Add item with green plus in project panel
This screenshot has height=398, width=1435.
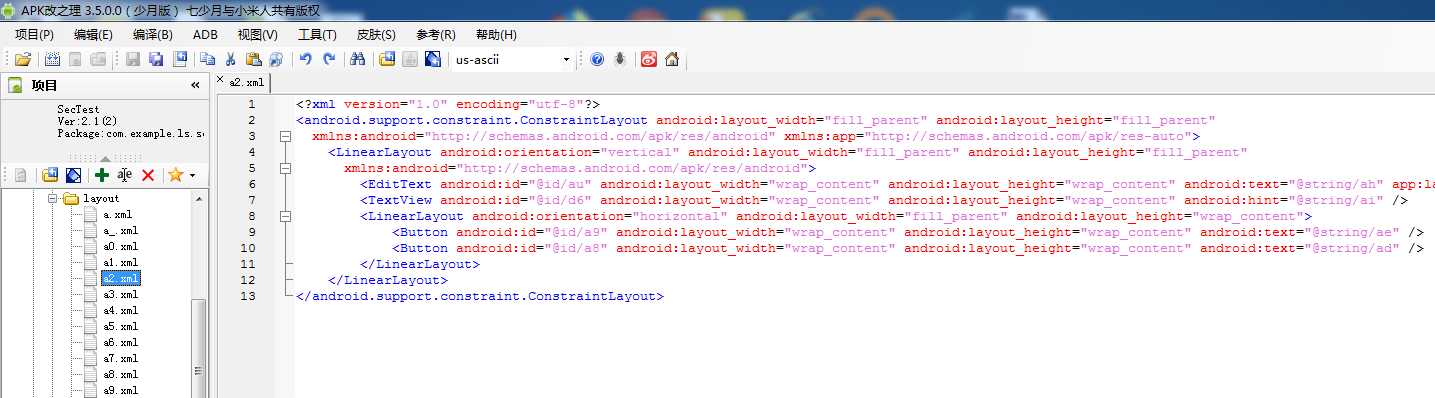click(x=102, y=175)
